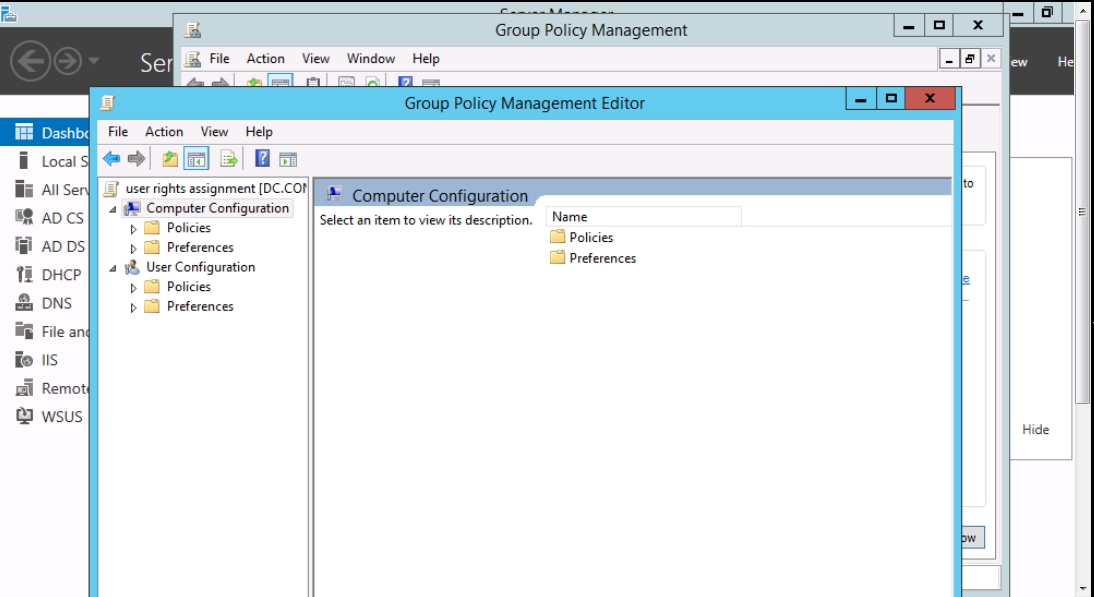Click the Computer Configuration node icon in tree
This screenshot has width=1094, height=597.
pyautogui.click(x=133, y=208)
